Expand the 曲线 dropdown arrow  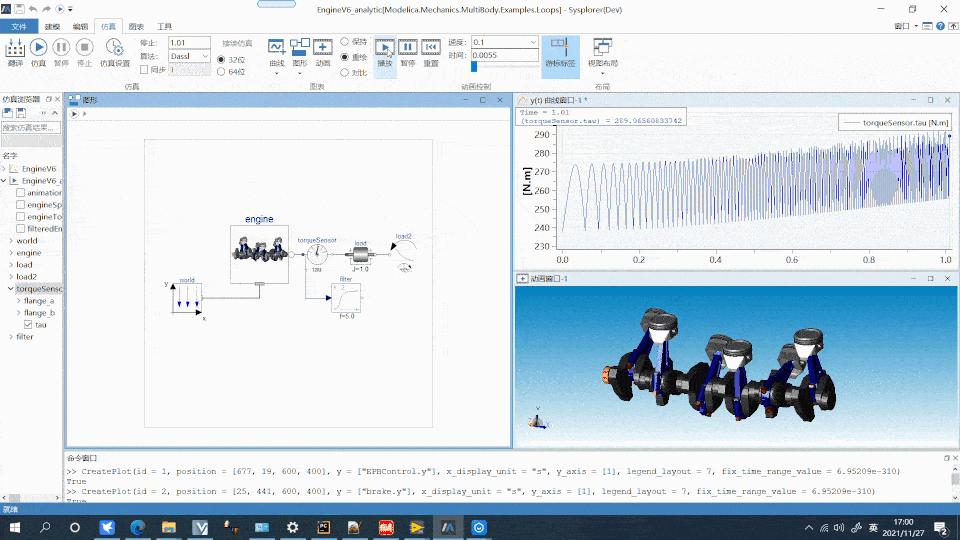276,73
